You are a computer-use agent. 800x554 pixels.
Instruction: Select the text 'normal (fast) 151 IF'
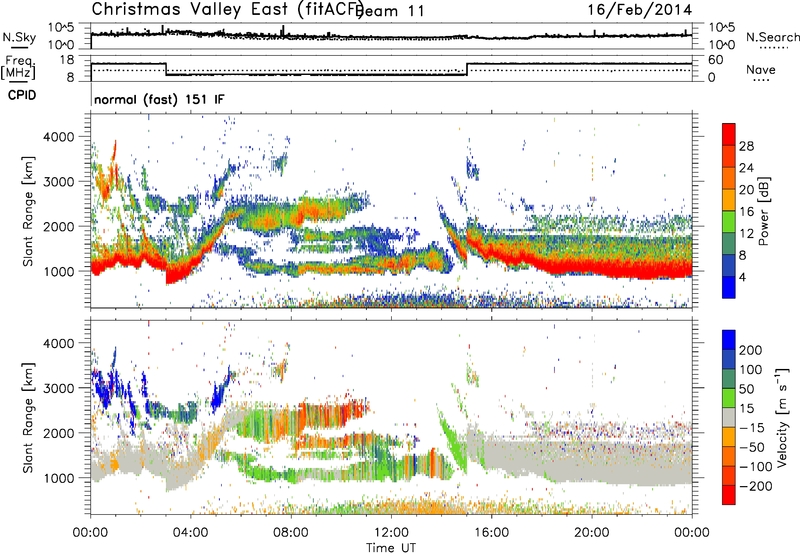(159, 99)
